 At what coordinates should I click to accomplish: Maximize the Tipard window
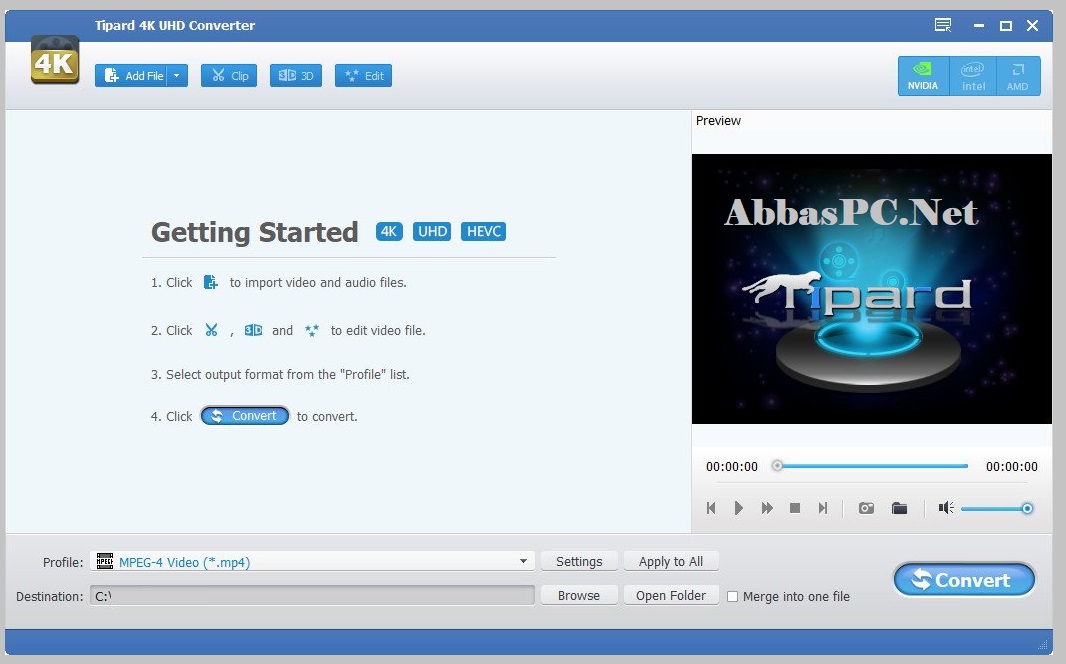click(x=1005, y=26)
